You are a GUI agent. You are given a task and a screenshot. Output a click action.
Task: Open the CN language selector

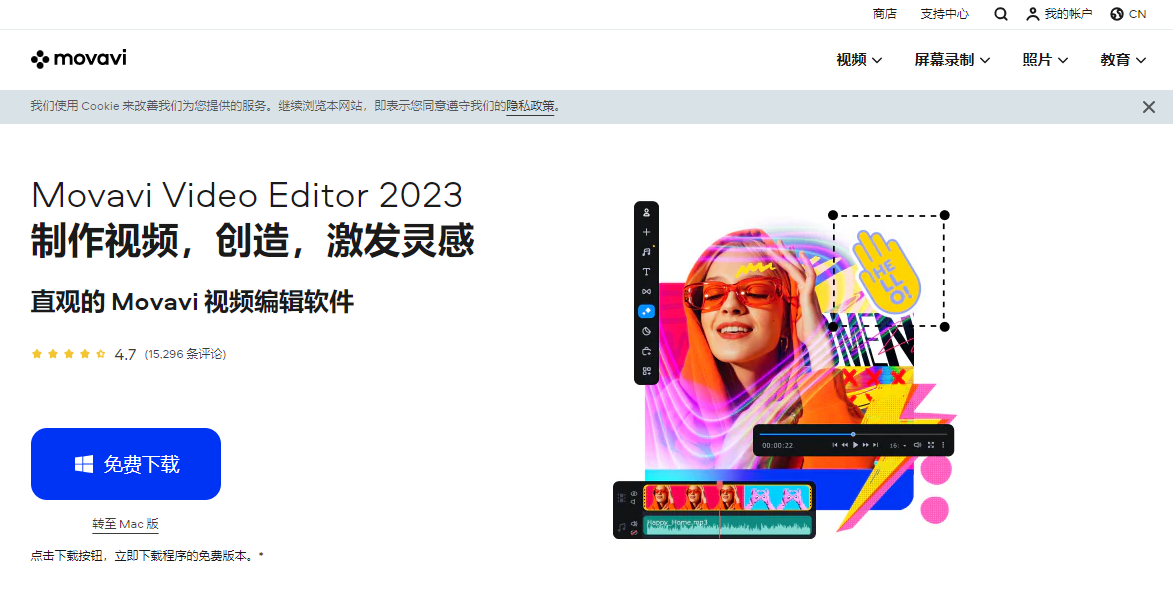(x=1128, y=14)
